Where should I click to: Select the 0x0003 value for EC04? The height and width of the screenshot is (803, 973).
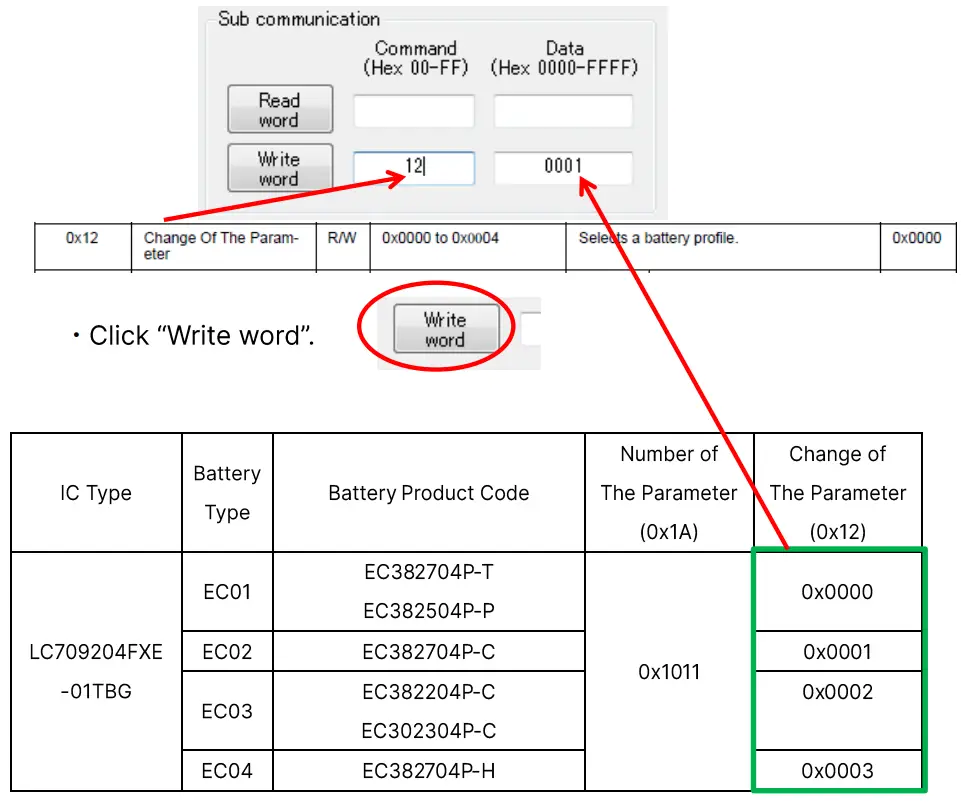pos(837,771)
